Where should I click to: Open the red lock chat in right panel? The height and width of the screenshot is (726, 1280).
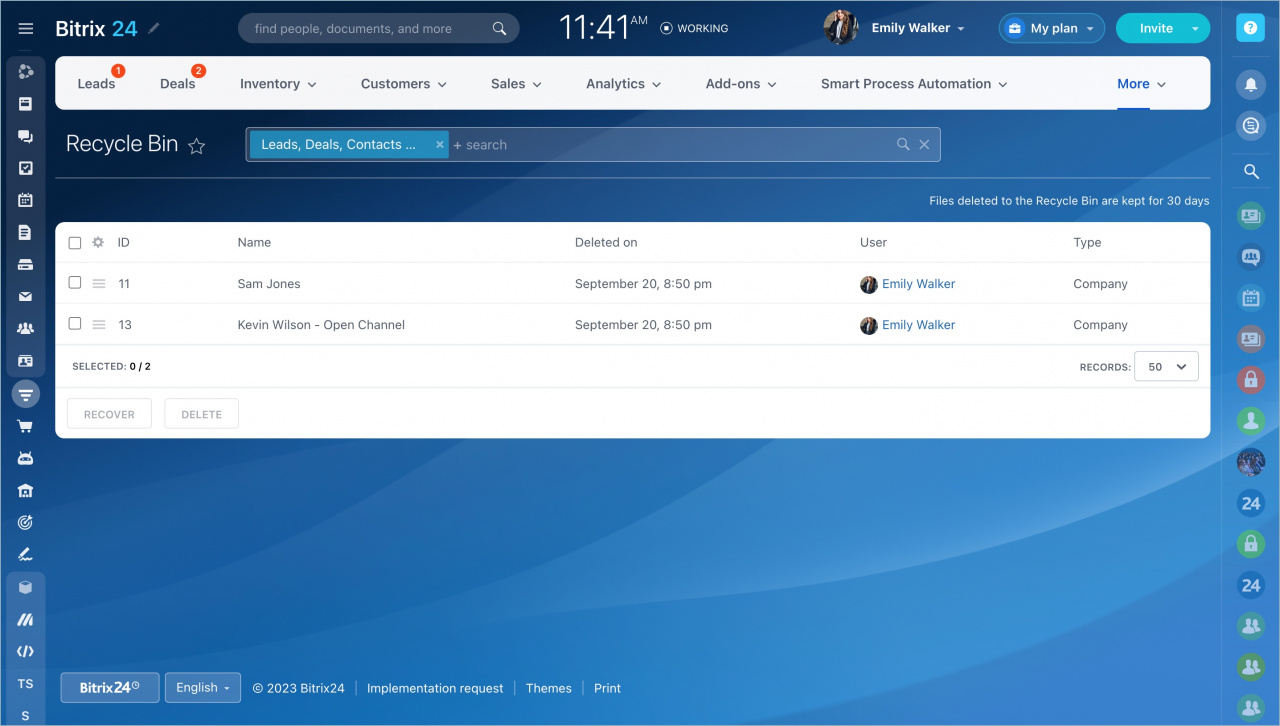1251,379
